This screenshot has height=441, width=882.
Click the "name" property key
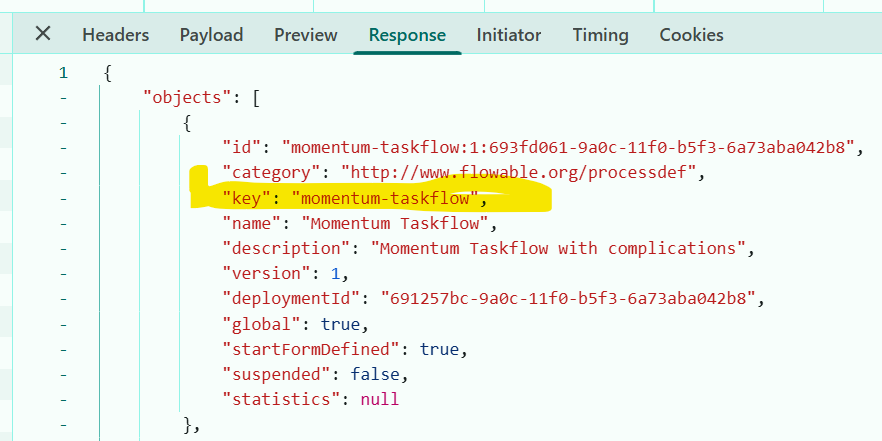(x=252, y=223)
